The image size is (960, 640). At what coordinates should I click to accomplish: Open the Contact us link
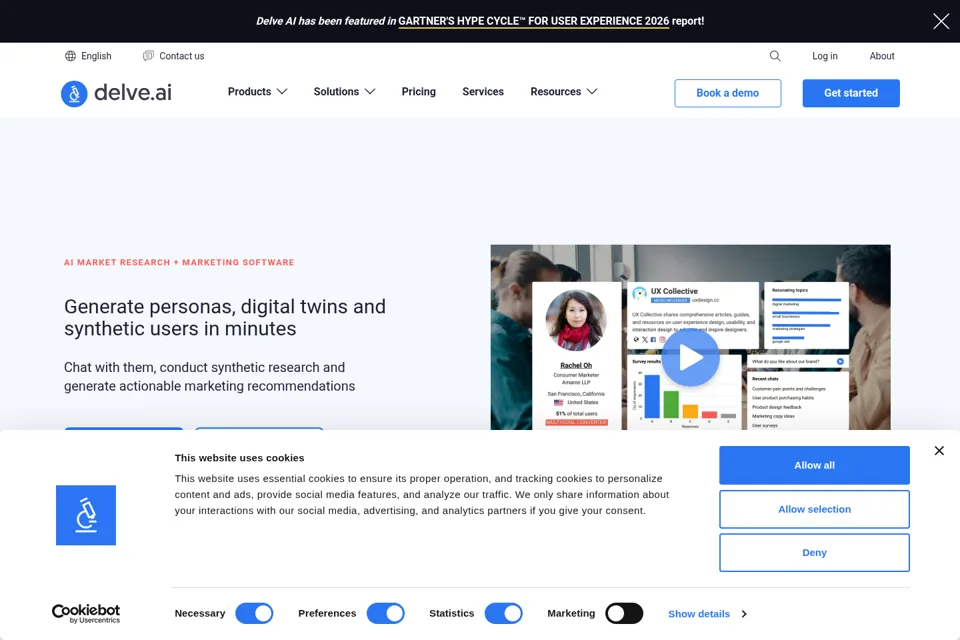pyautogui.click(x=182, y=56)
